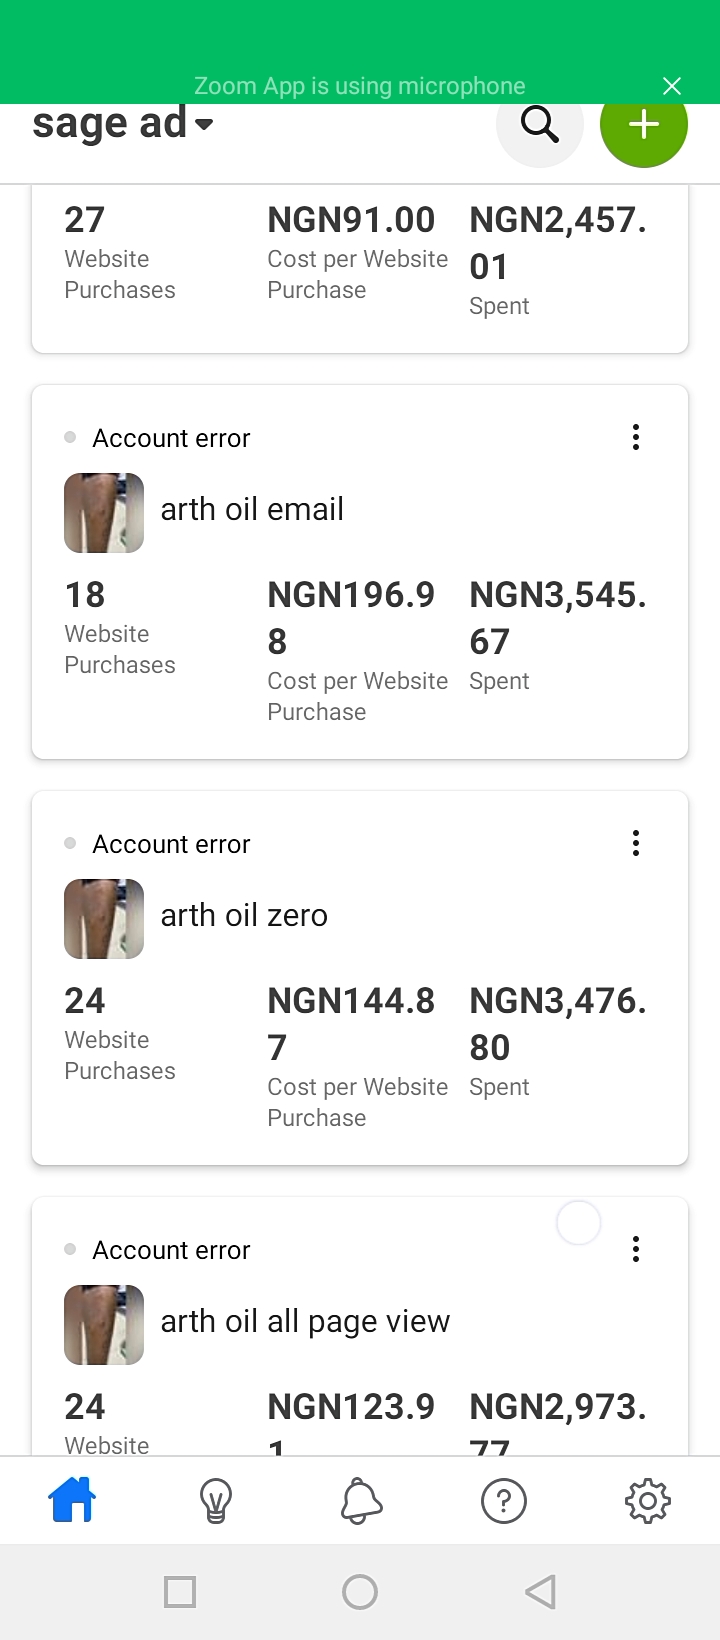Open the question mark help tab
Viewport: 720px width, 1640px height.
coord(504,1500)
